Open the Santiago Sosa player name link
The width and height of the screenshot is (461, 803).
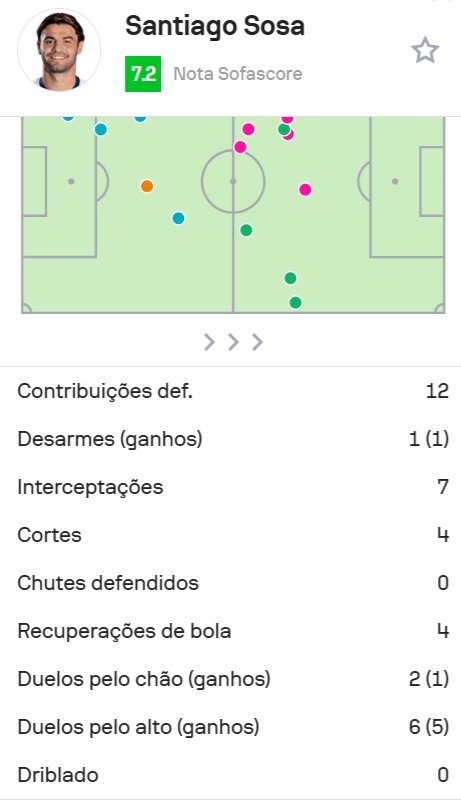[x=215, y=26]
